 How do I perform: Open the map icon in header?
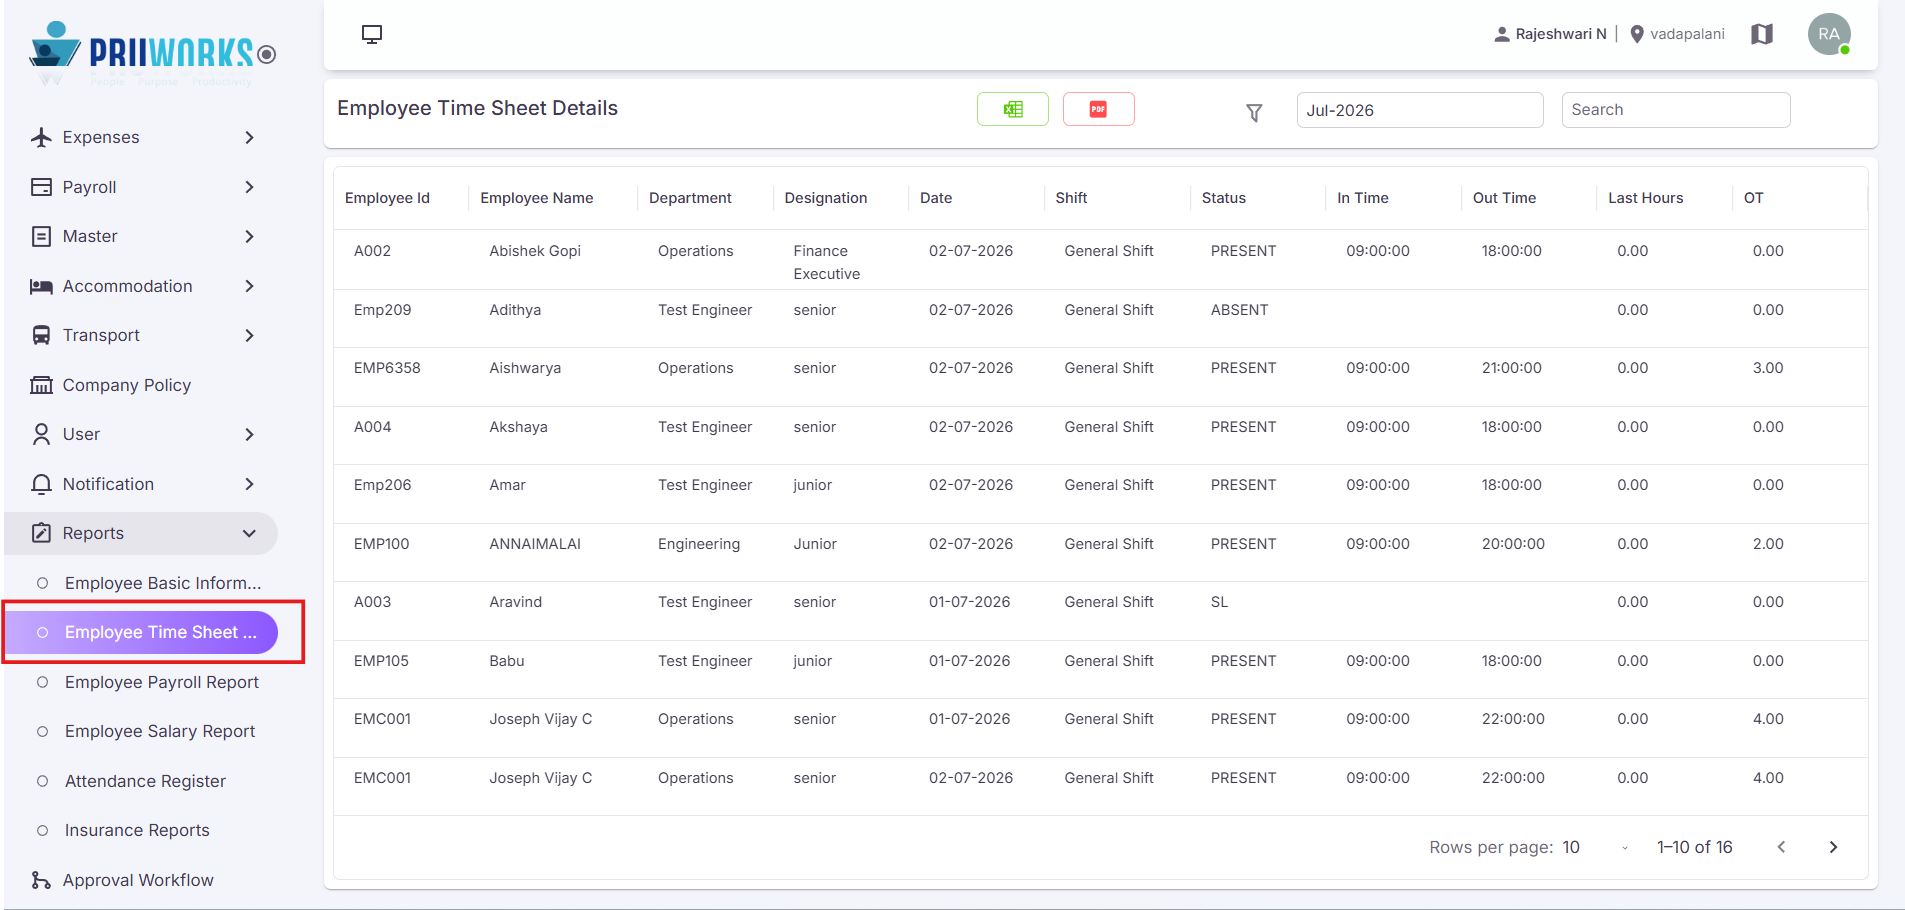point(1762,34)
